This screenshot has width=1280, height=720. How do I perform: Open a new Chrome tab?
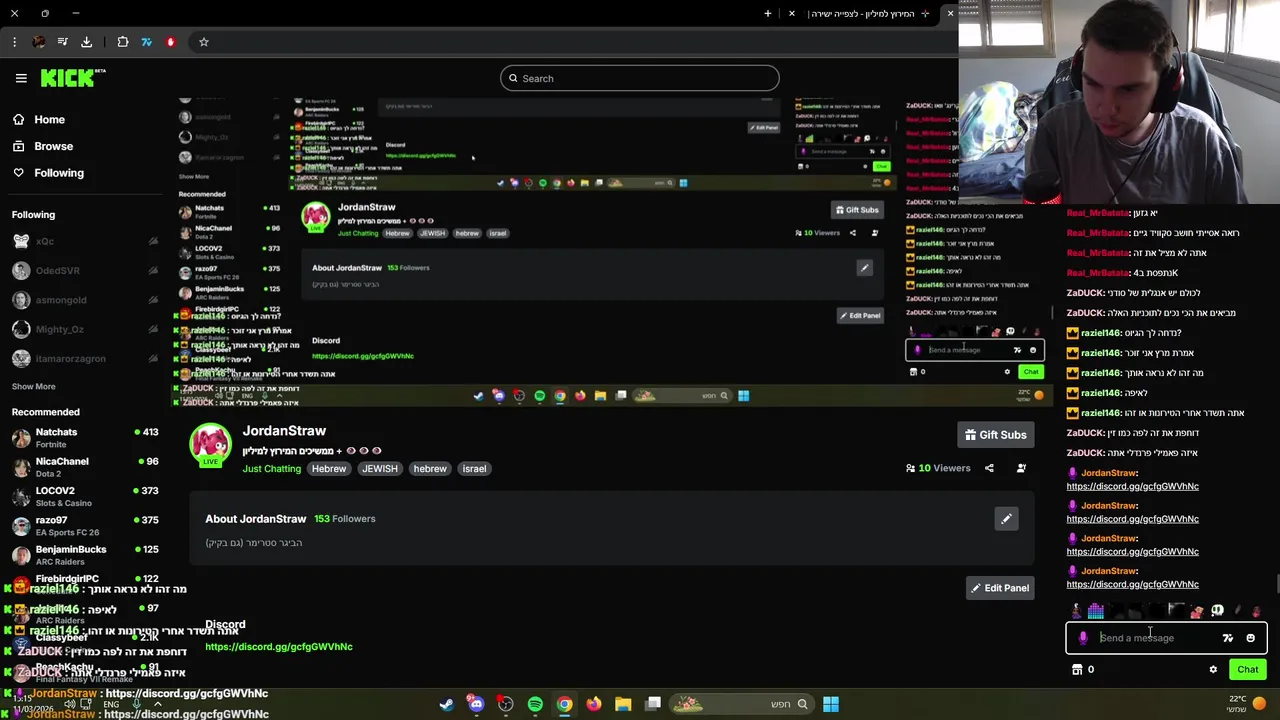point(768,13)
